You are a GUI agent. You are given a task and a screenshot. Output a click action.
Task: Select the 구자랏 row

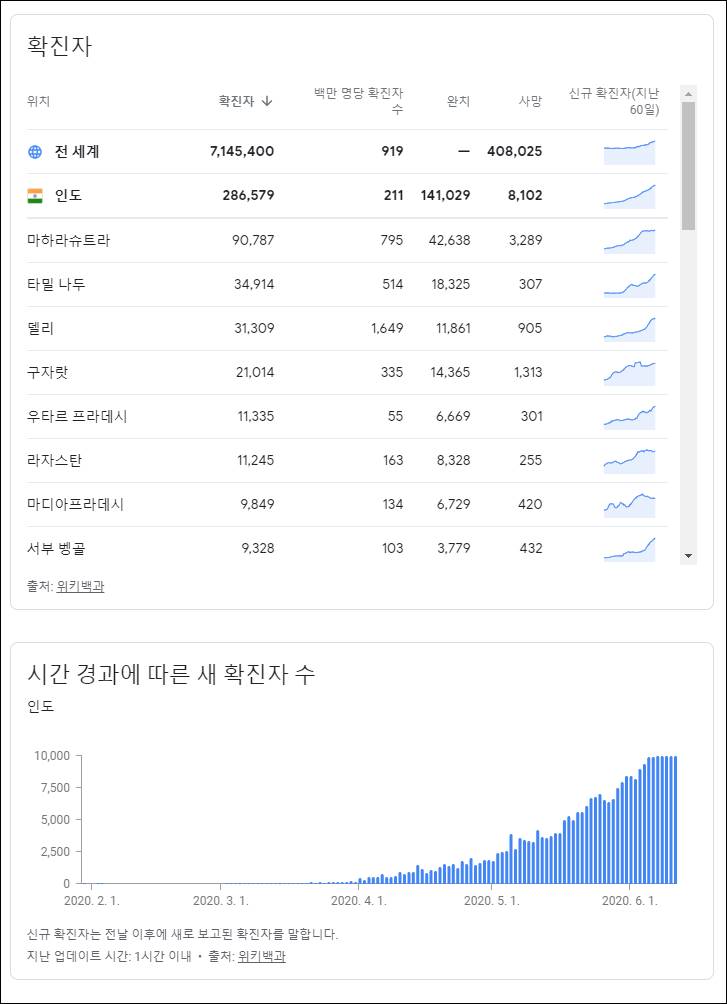(347, 372)
